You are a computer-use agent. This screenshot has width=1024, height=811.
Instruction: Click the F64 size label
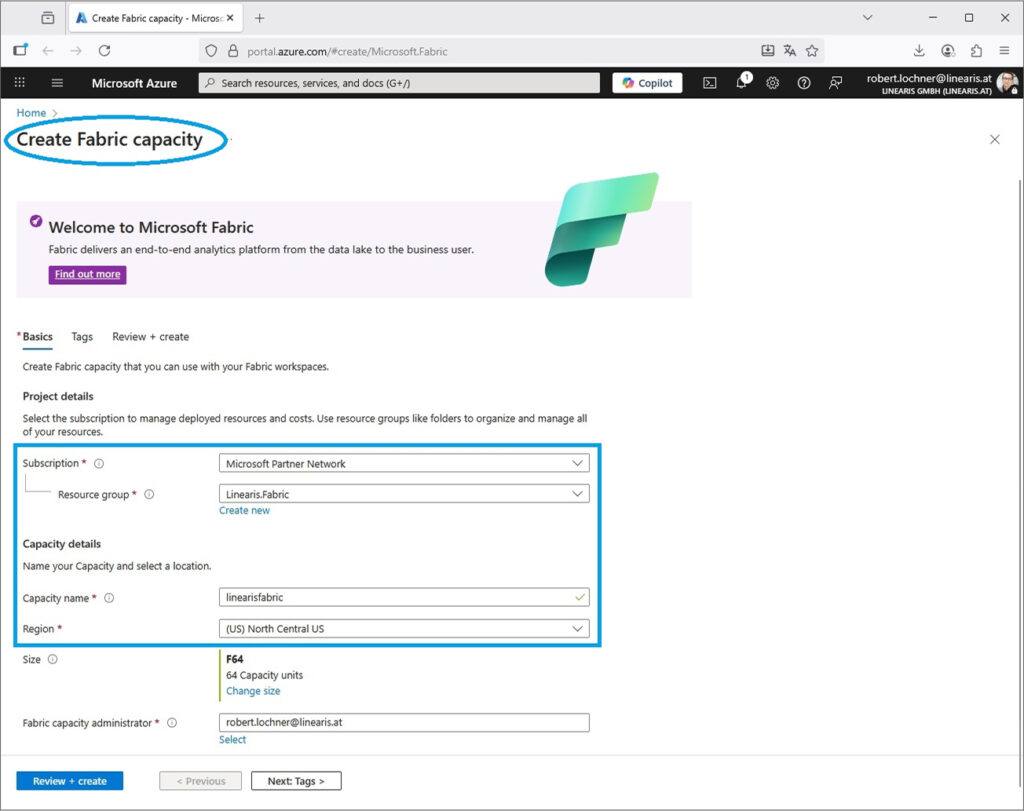[x=234, y=660]
